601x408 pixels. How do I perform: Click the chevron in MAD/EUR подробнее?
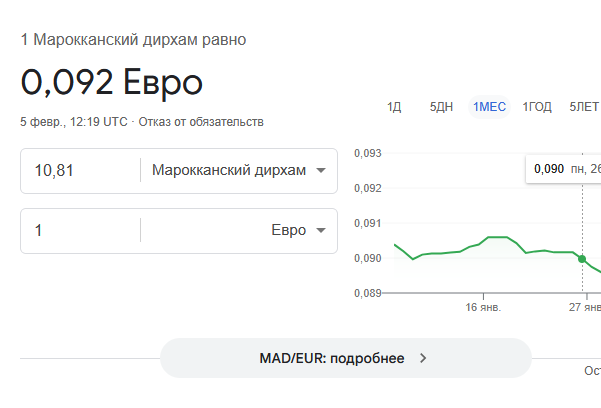tap(423, 358)
